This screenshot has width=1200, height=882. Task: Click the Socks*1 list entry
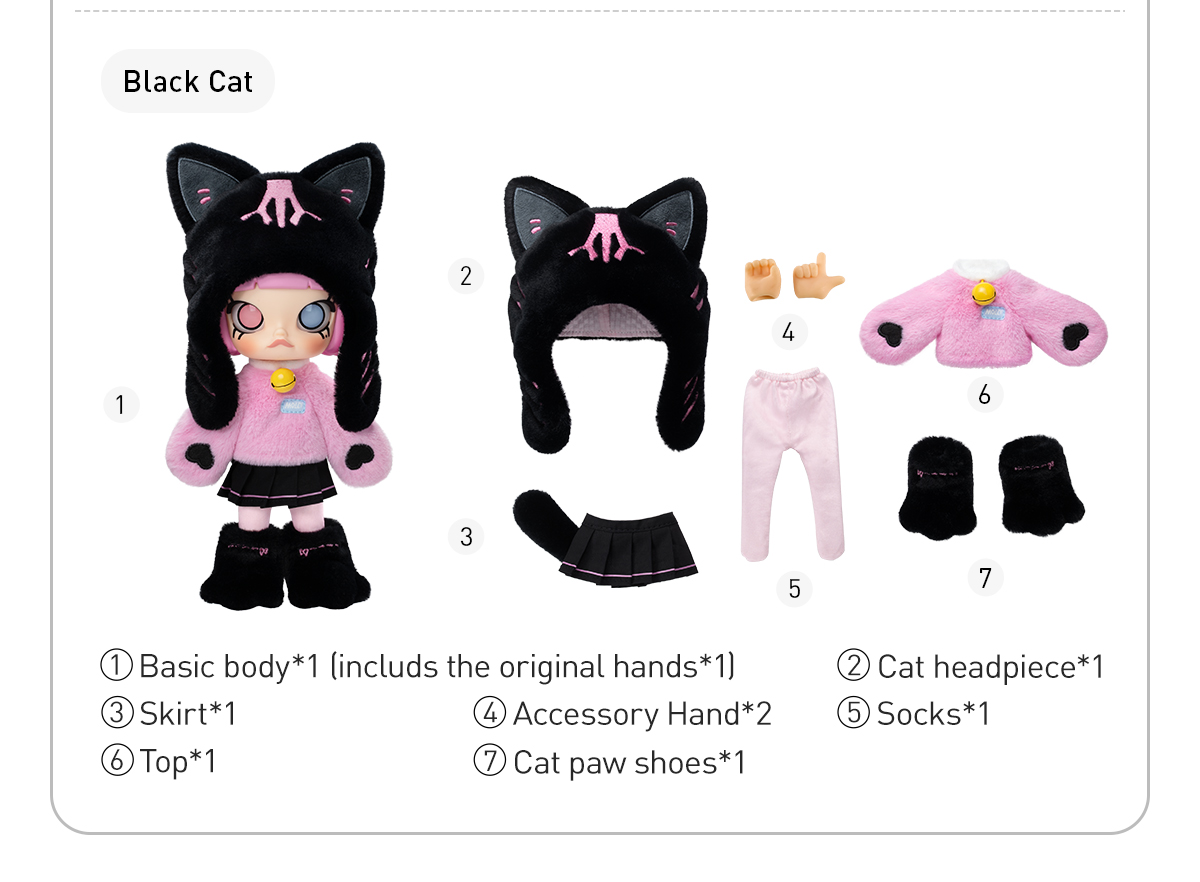pyautogui.click(x=913, y=714)
